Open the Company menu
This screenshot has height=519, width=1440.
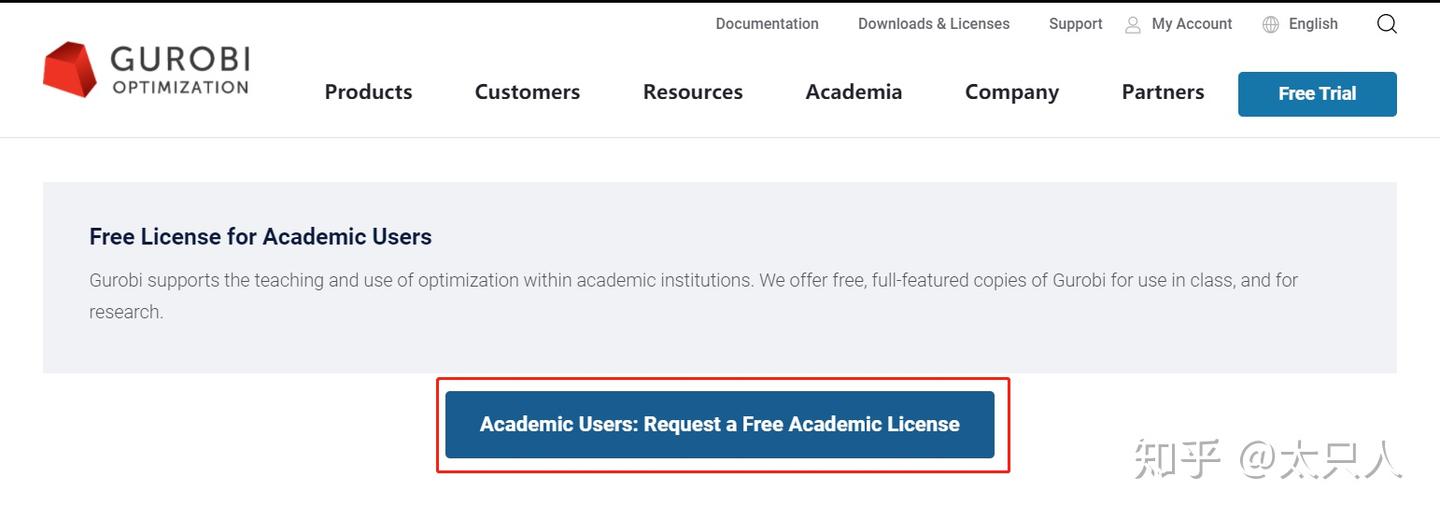coord(1011,92)
